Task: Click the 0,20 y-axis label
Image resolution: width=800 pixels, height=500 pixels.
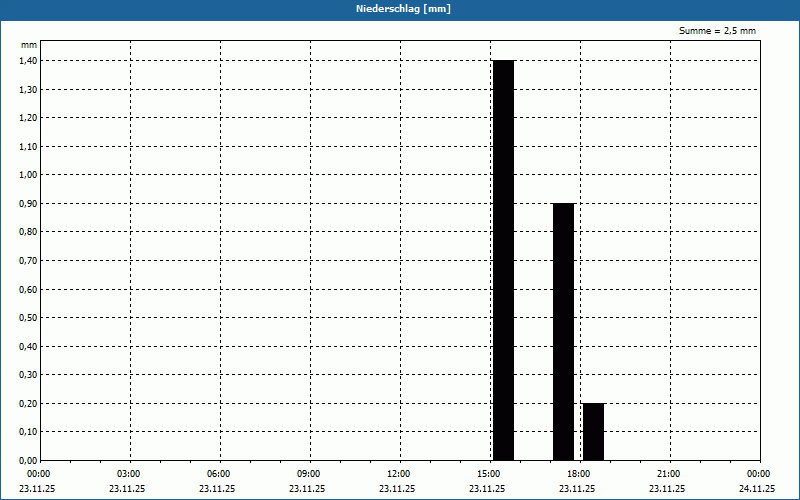Action: (x=28, y=404)
